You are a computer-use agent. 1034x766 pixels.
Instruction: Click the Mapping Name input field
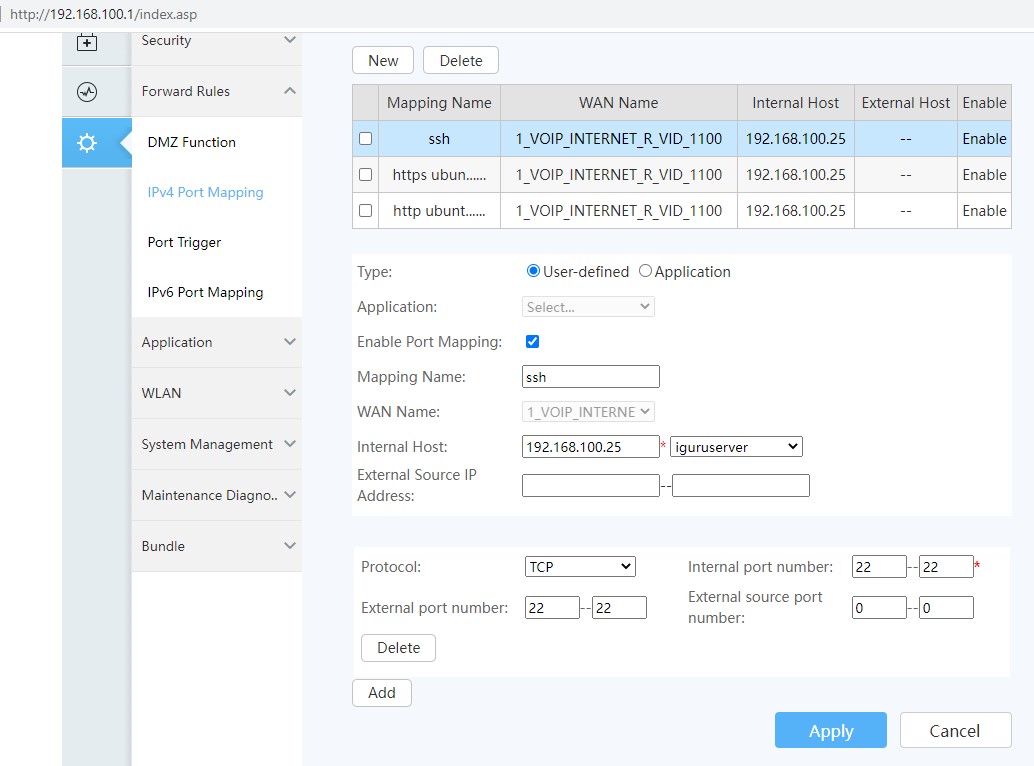590,377
